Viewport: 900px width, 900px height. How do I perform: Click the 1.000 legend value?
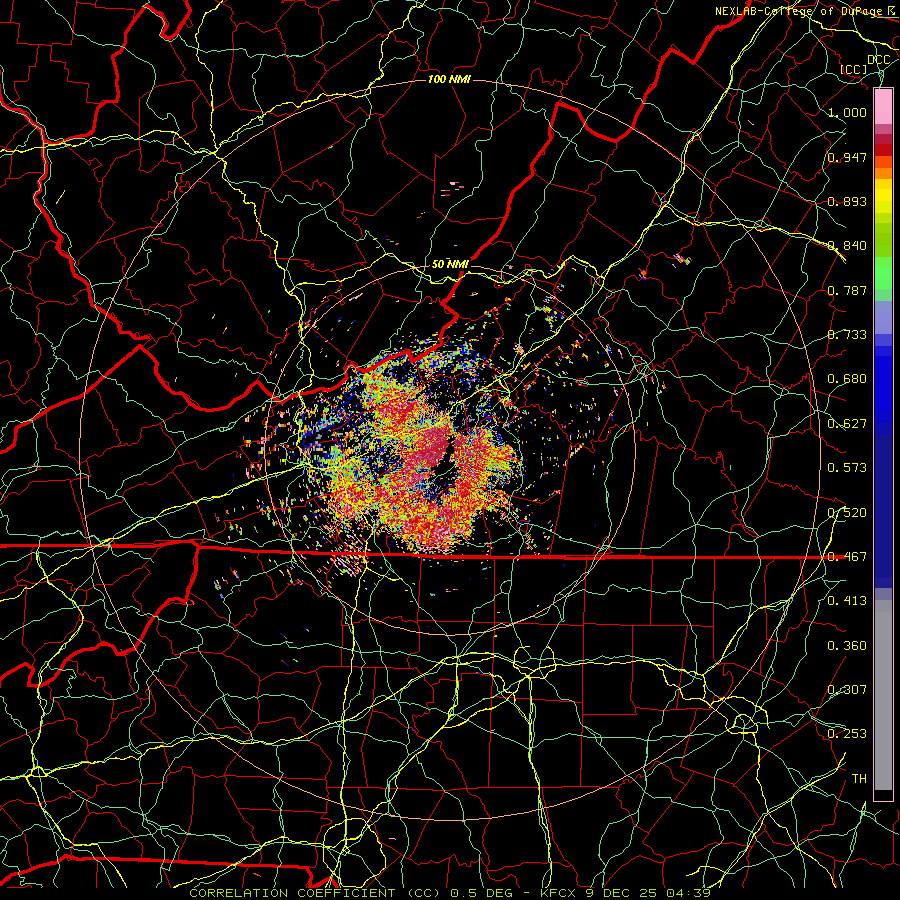tap(847, 112)
